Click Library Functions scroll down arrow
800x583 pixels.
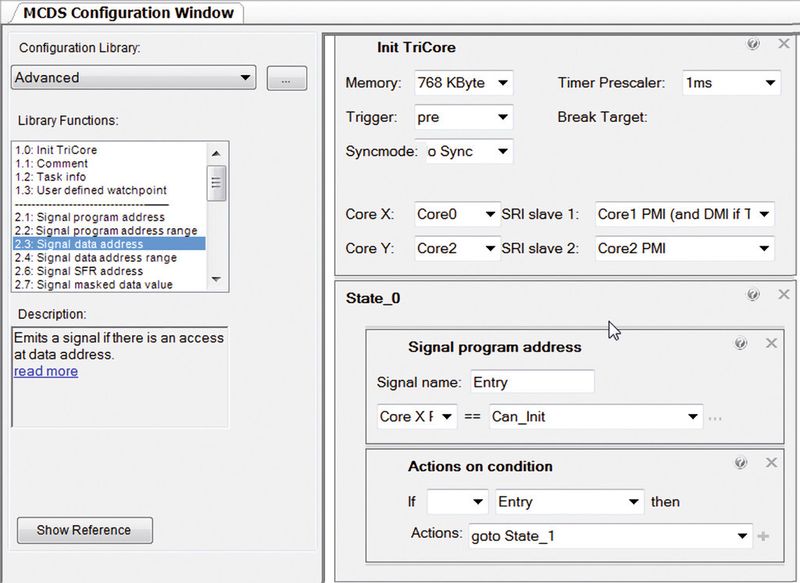[x=216, y=279]
